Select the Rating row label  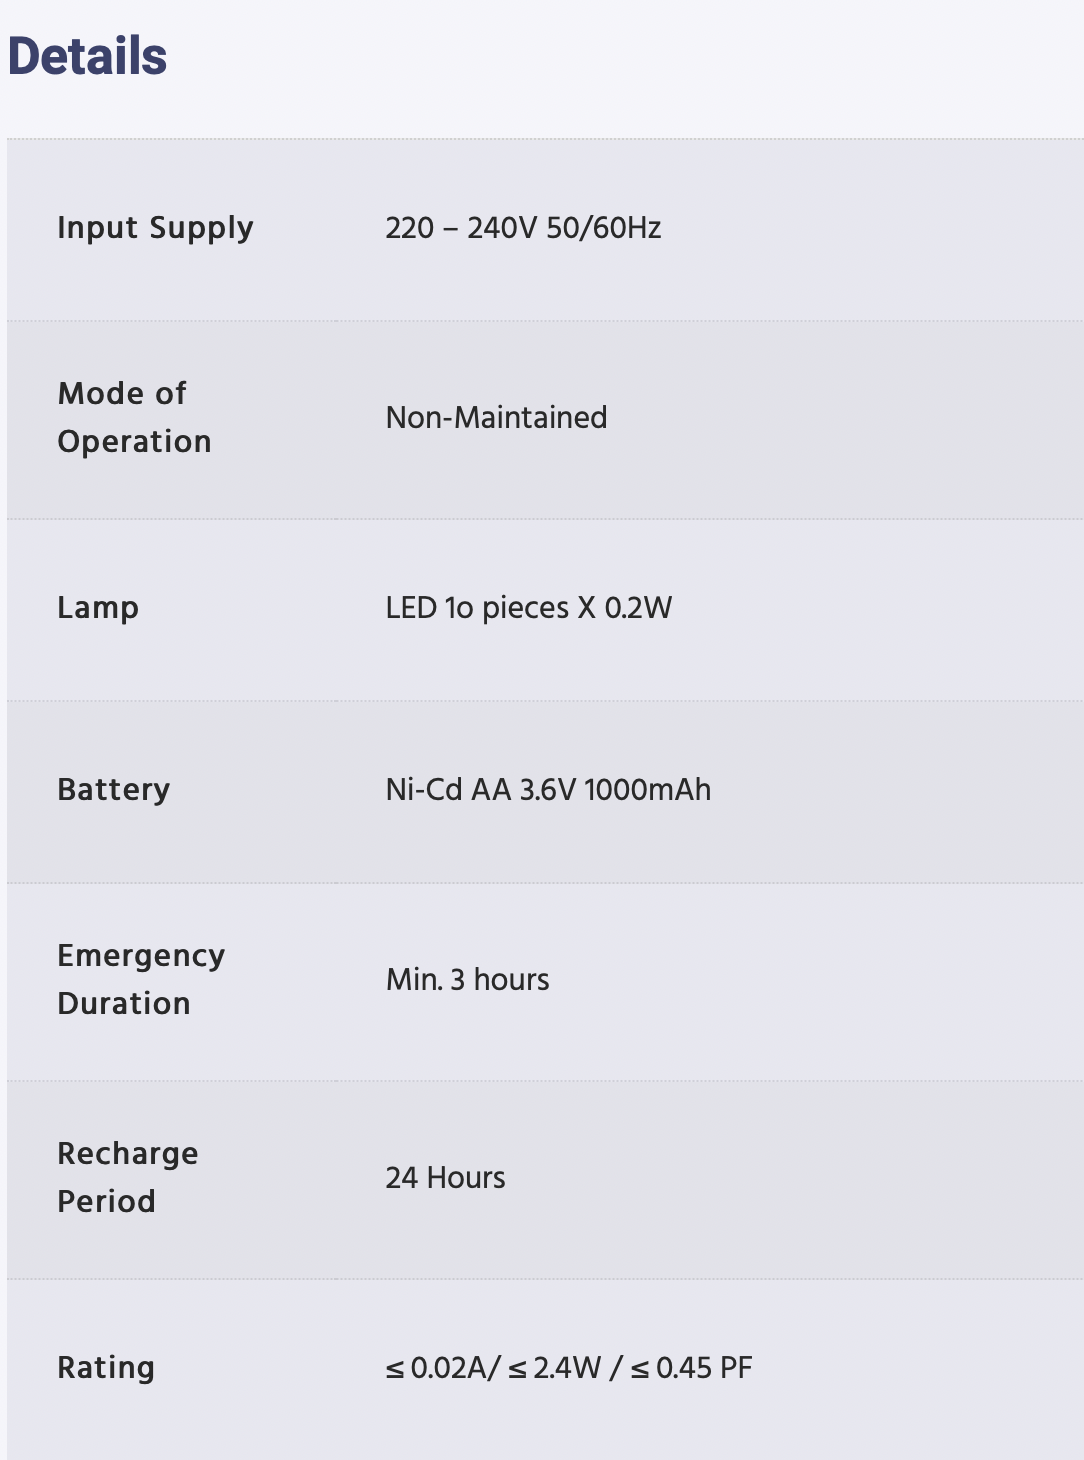tap(106, 1368)
